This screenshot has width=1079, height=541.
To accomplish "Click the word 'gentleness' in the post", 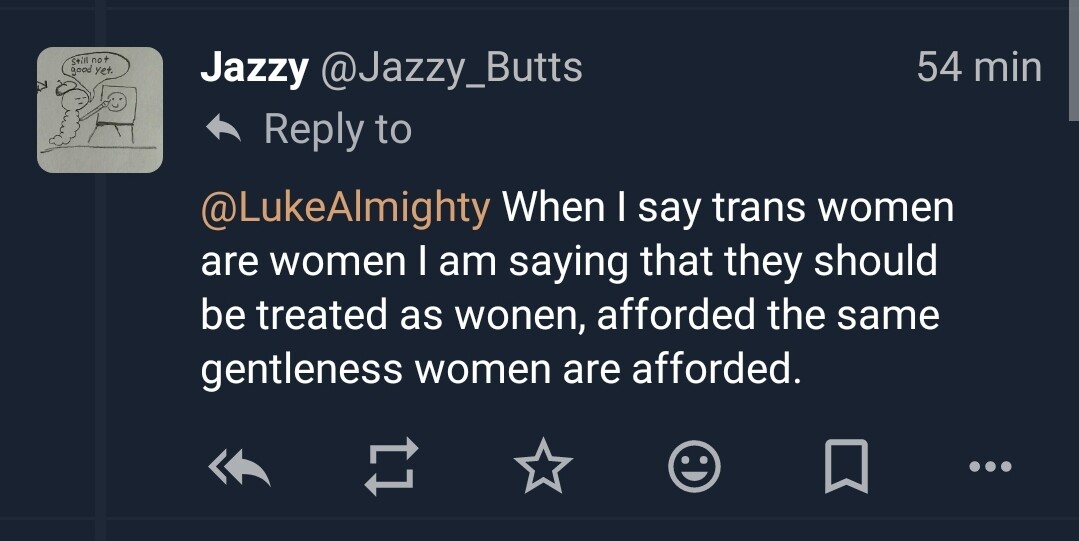I will (x=300, y=370).
